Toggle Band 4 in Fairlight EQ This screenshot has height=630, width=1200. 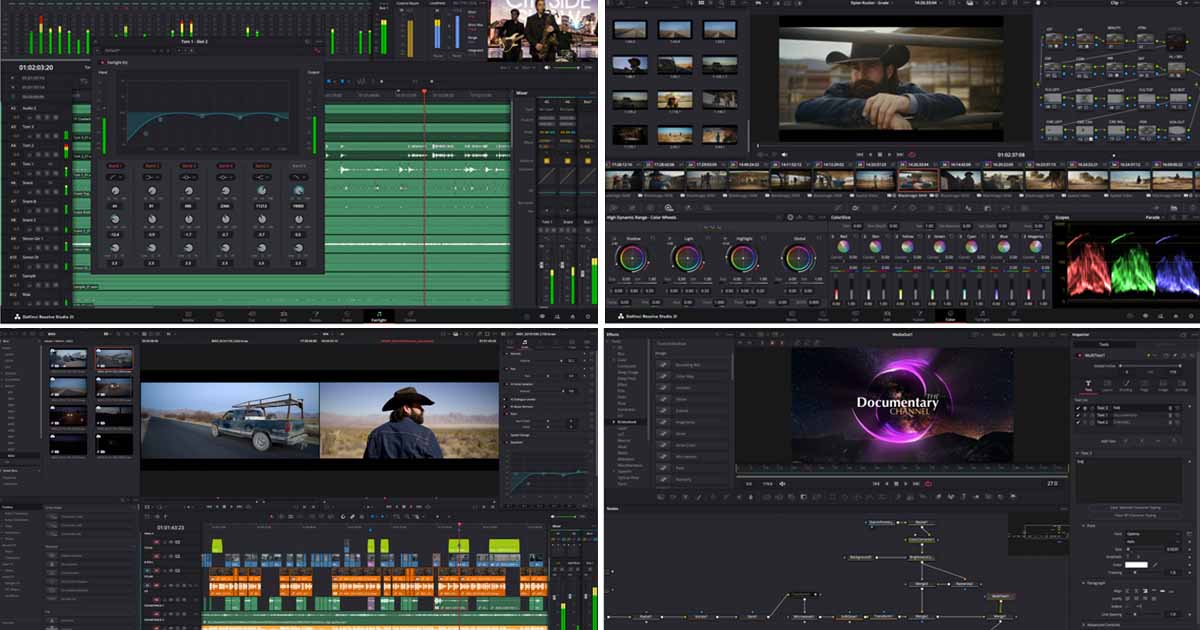coord(226,166)
